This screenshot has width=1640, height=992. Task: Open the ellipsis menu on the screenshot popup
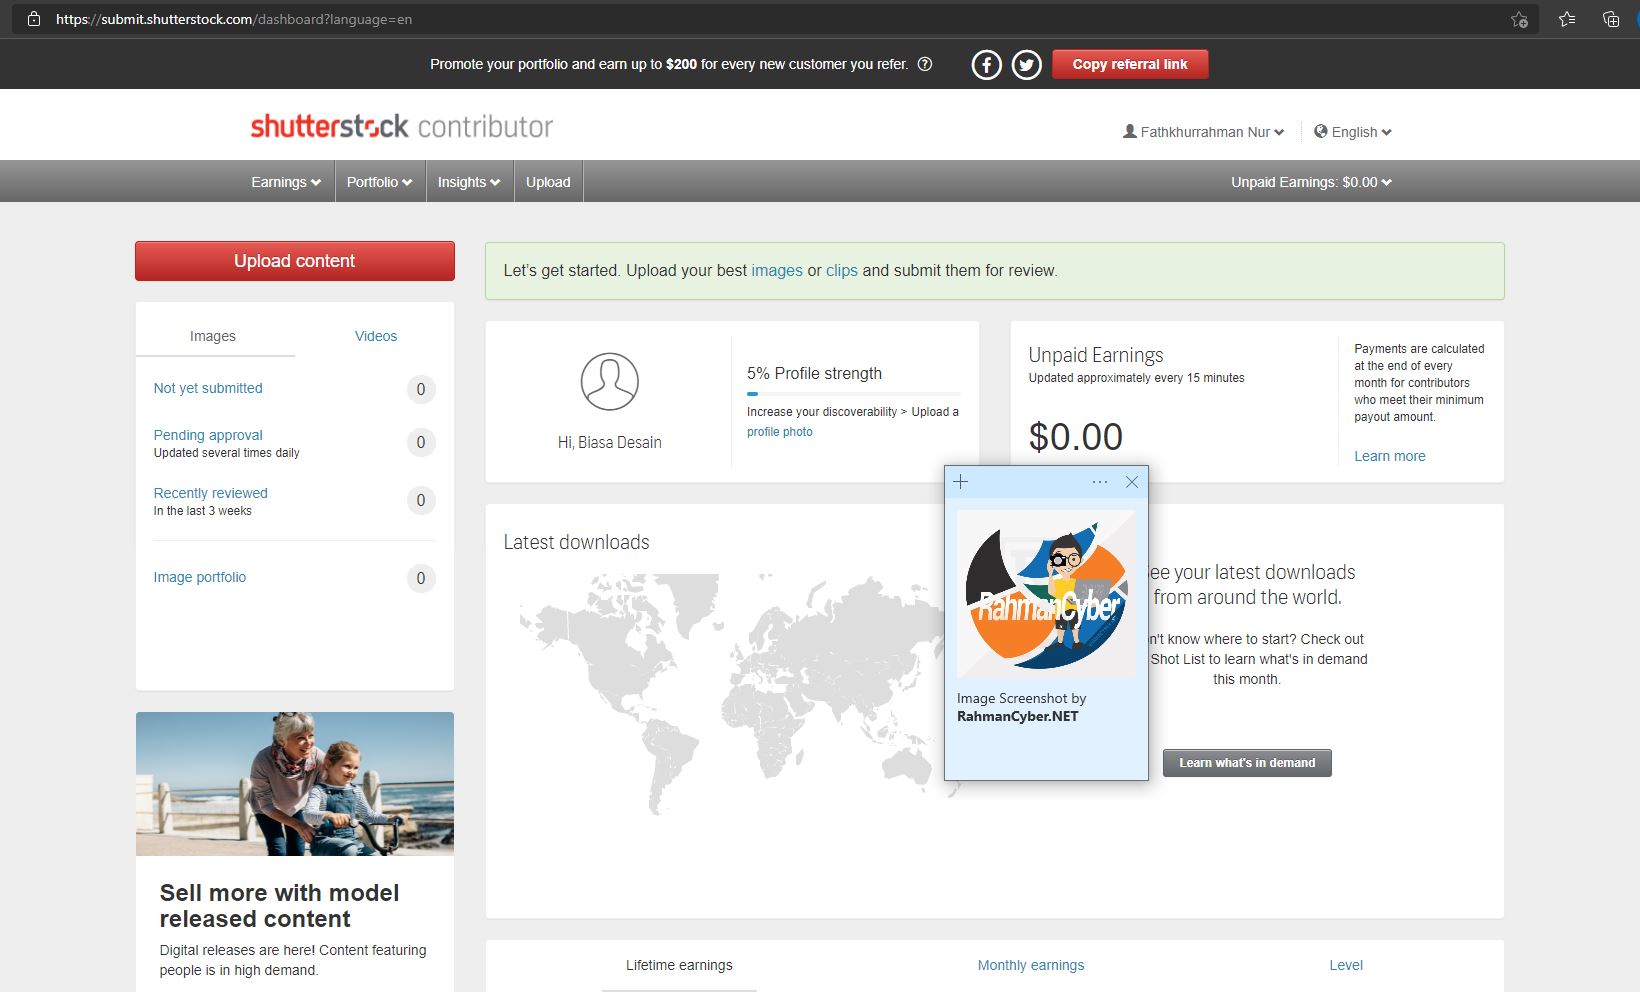pyautogui.click(x=1099, y=481)
